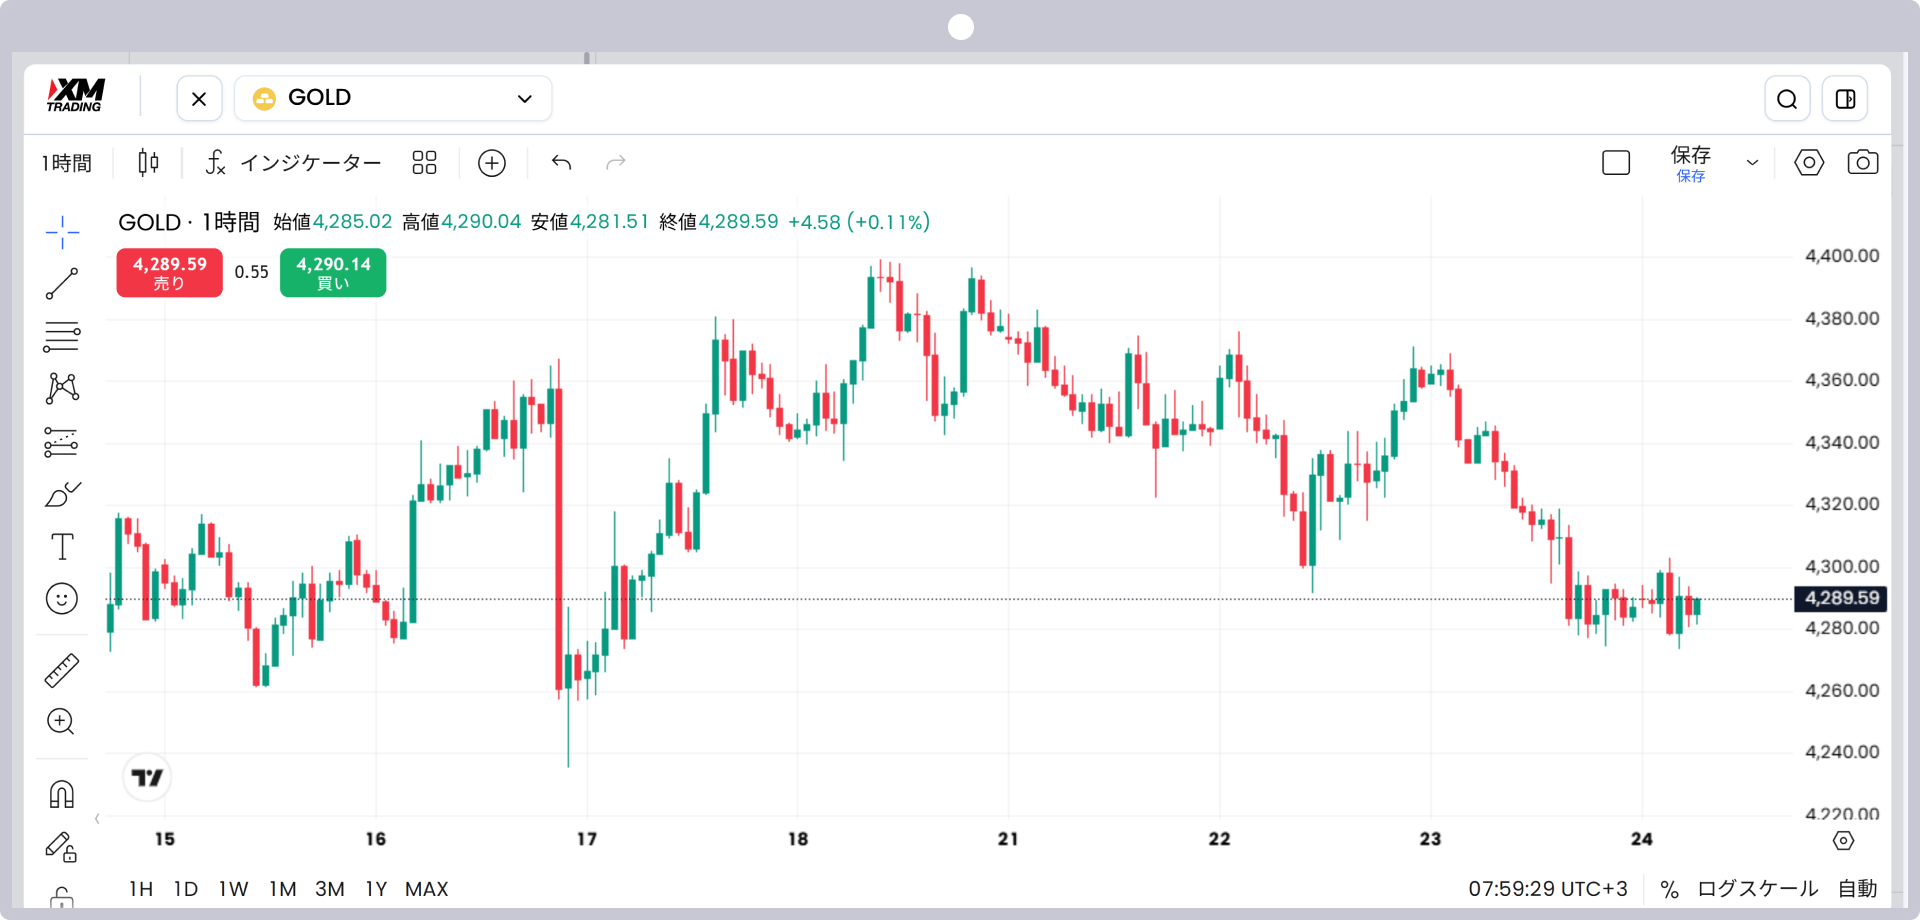1920x920 pixels.
Task: Toggle magnet mode snapping
Action: pos(62,794)
